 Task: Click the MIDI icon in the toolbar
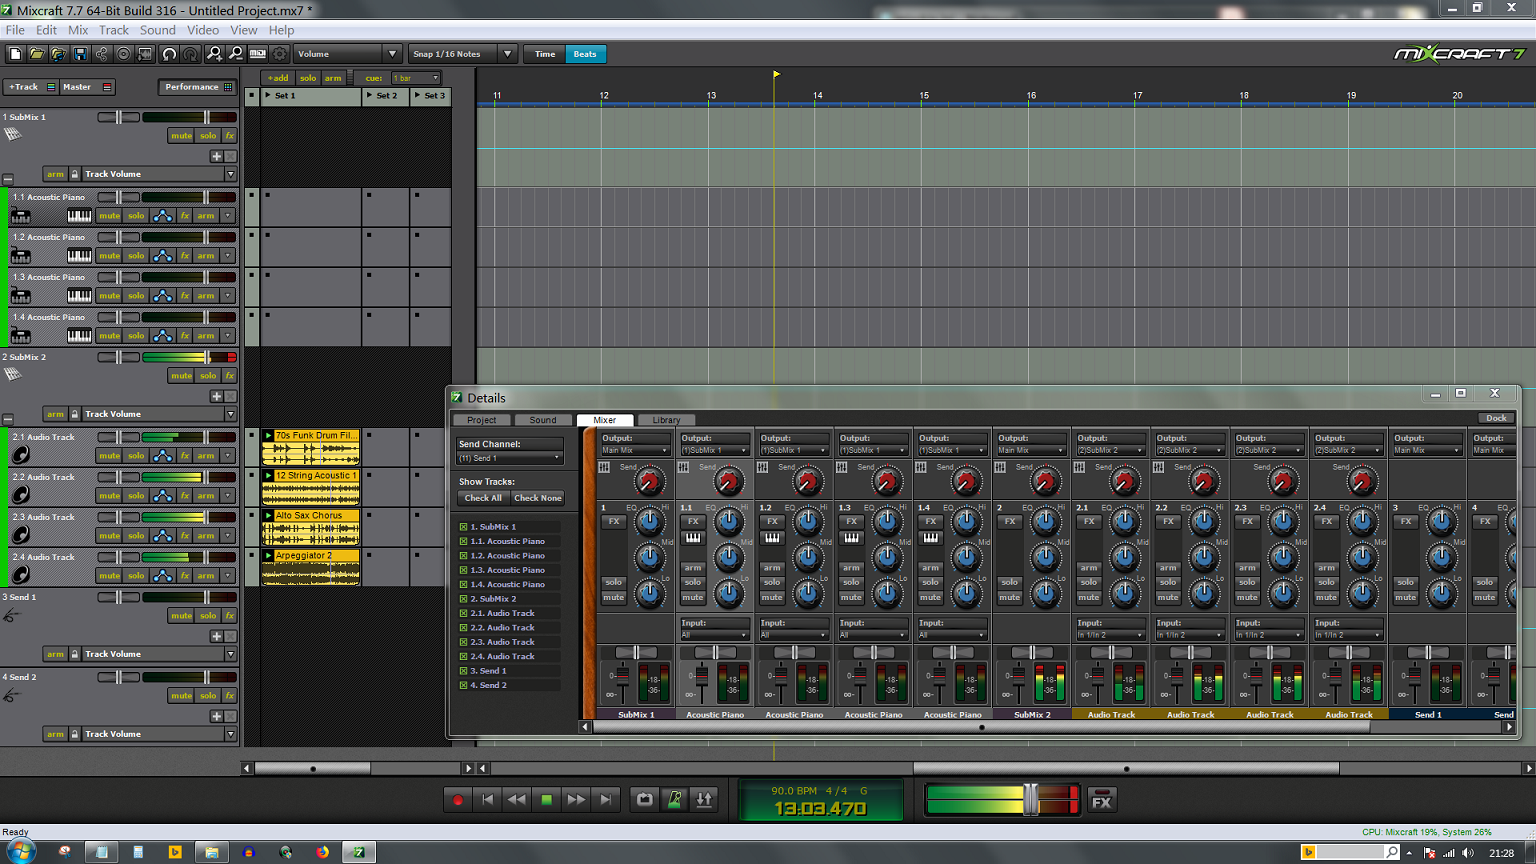[258, 54]
